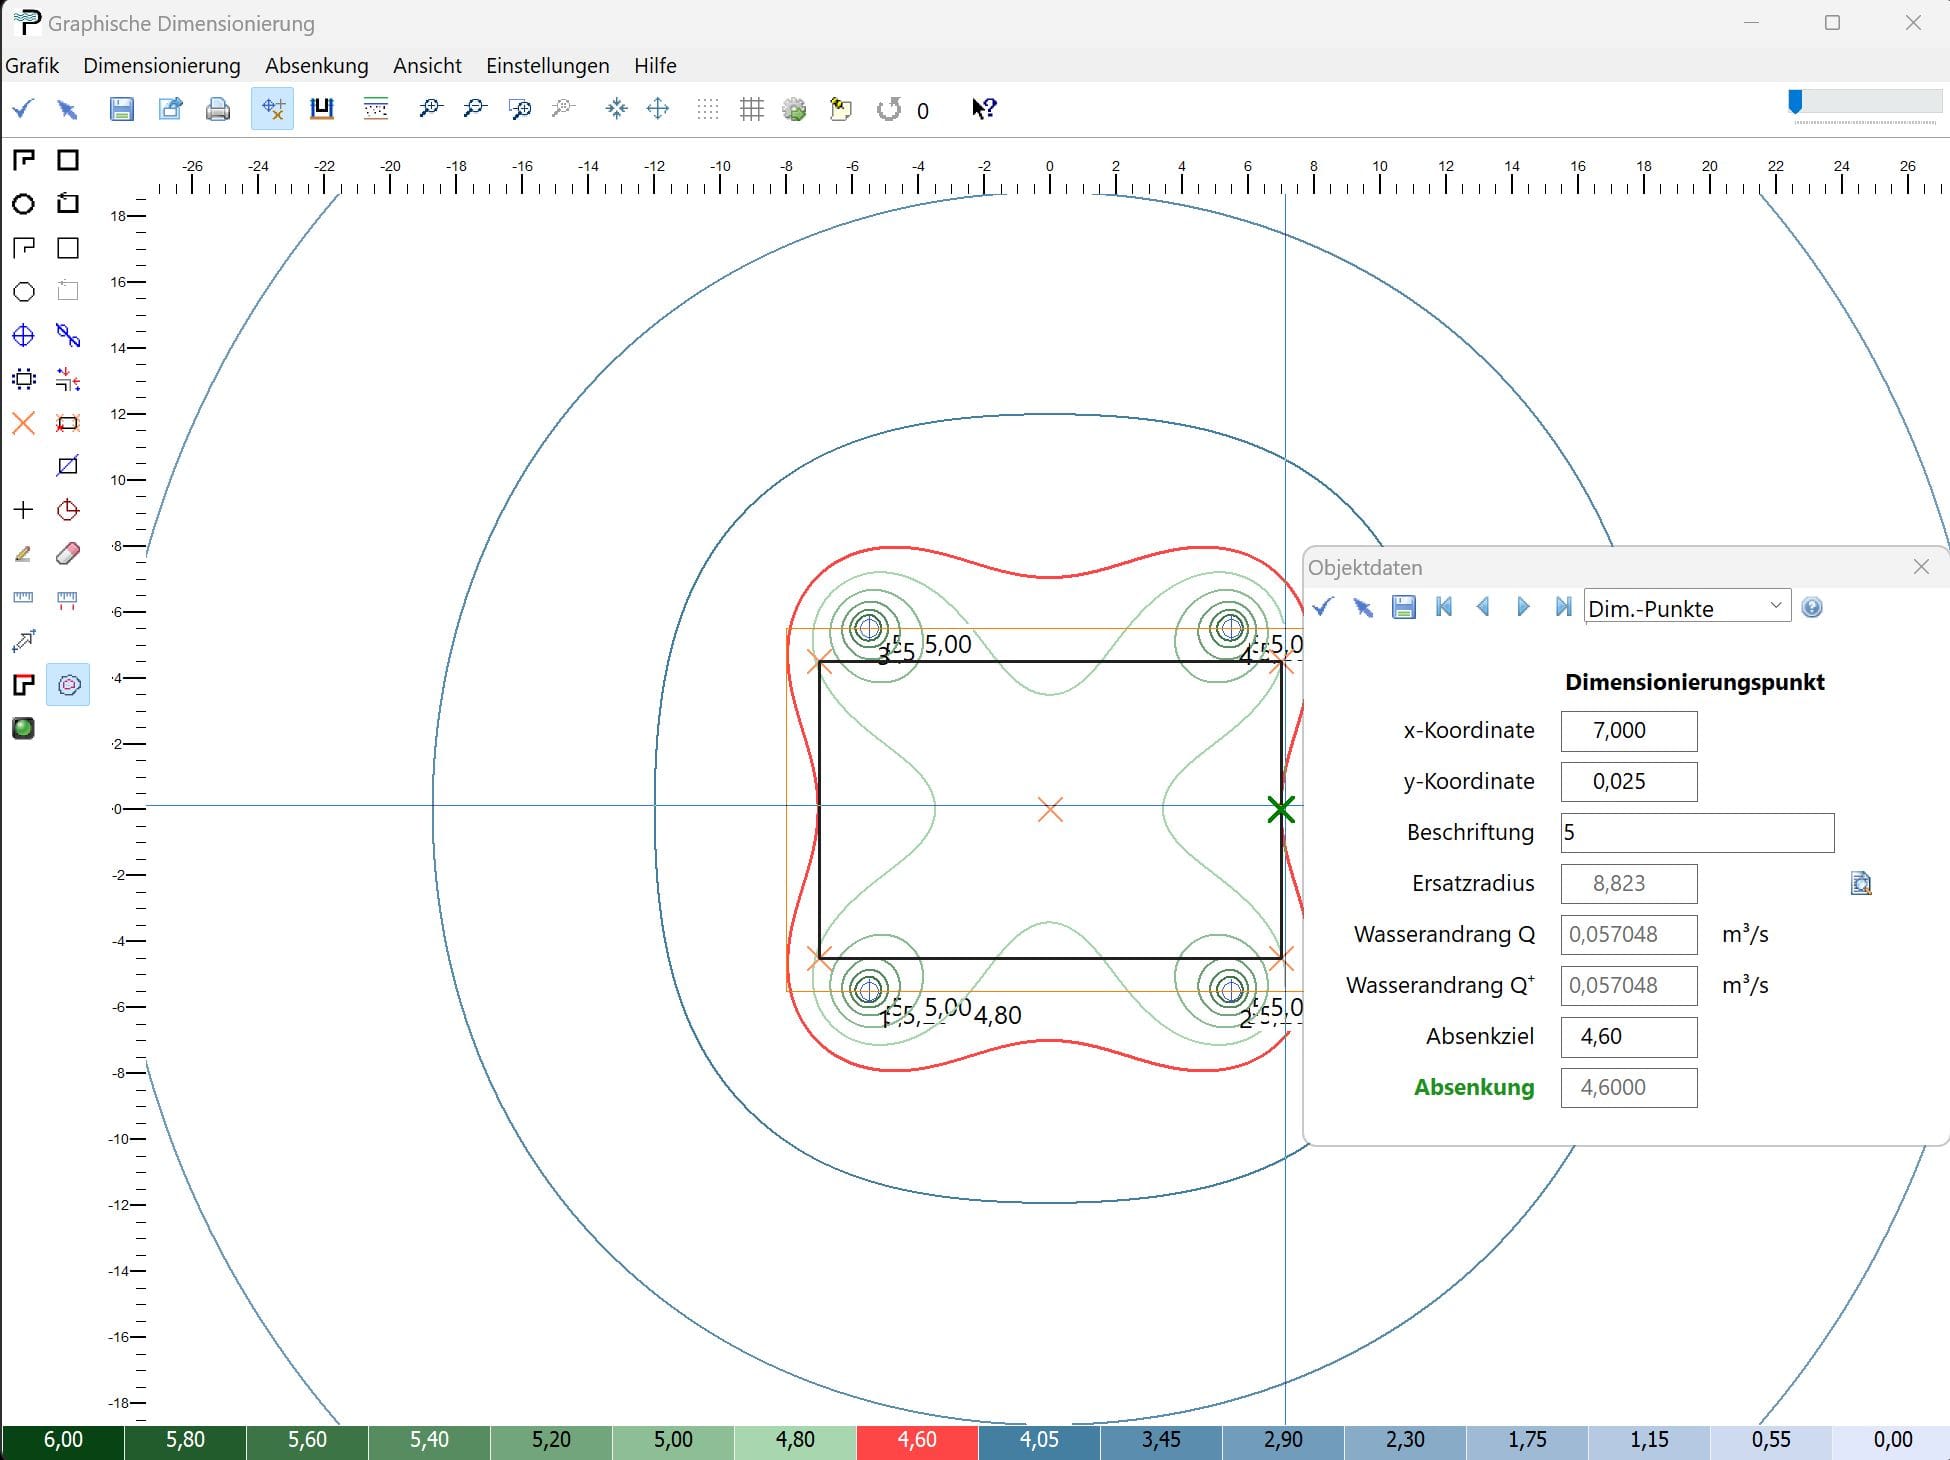Select the eraser tool in left palette
1950x1460 pixels.
pyautogui.click(x=67, y=553)
